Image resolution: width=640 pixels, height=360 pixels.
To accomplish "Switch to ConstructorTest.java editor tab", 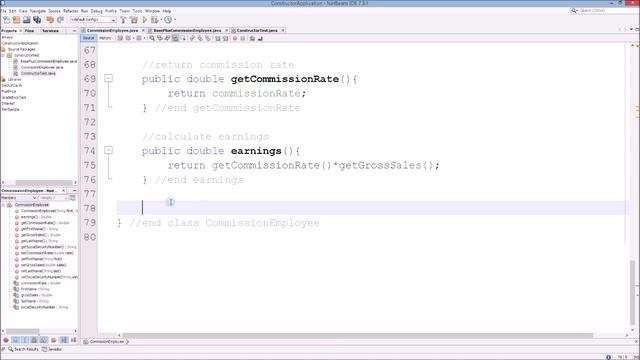I will [257, 30].
